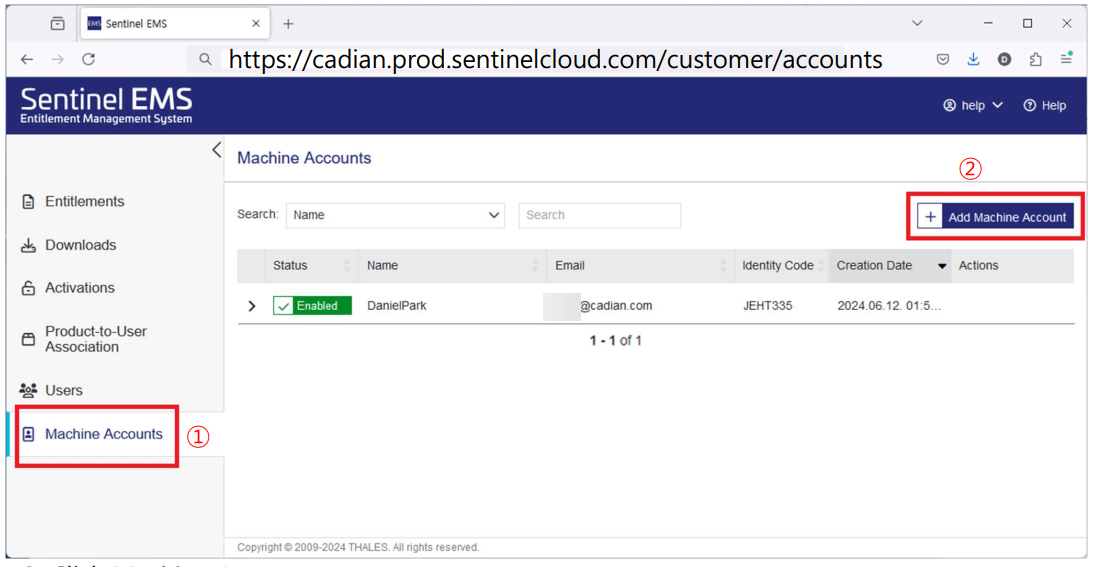Open the Downloads sidebar item
This screenshot has height=567, width=1095.
point(80,245)
